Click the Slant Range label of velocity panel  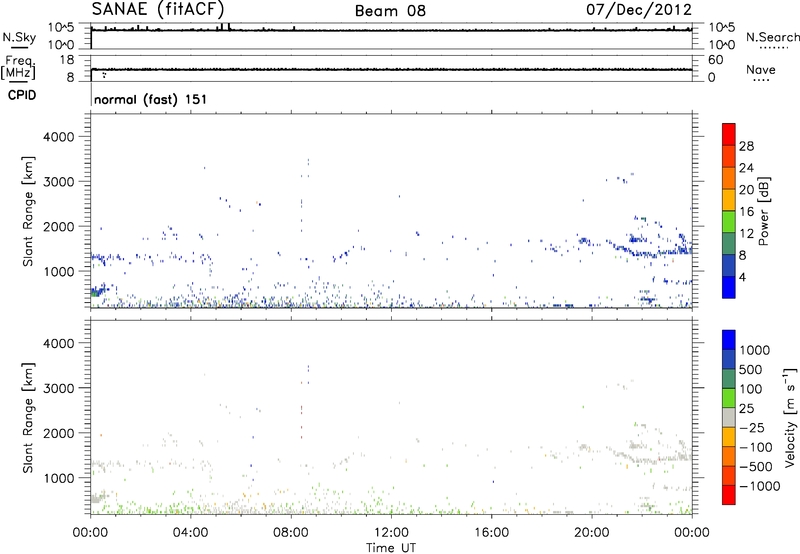pyautogui.click(x=28, y=418)
